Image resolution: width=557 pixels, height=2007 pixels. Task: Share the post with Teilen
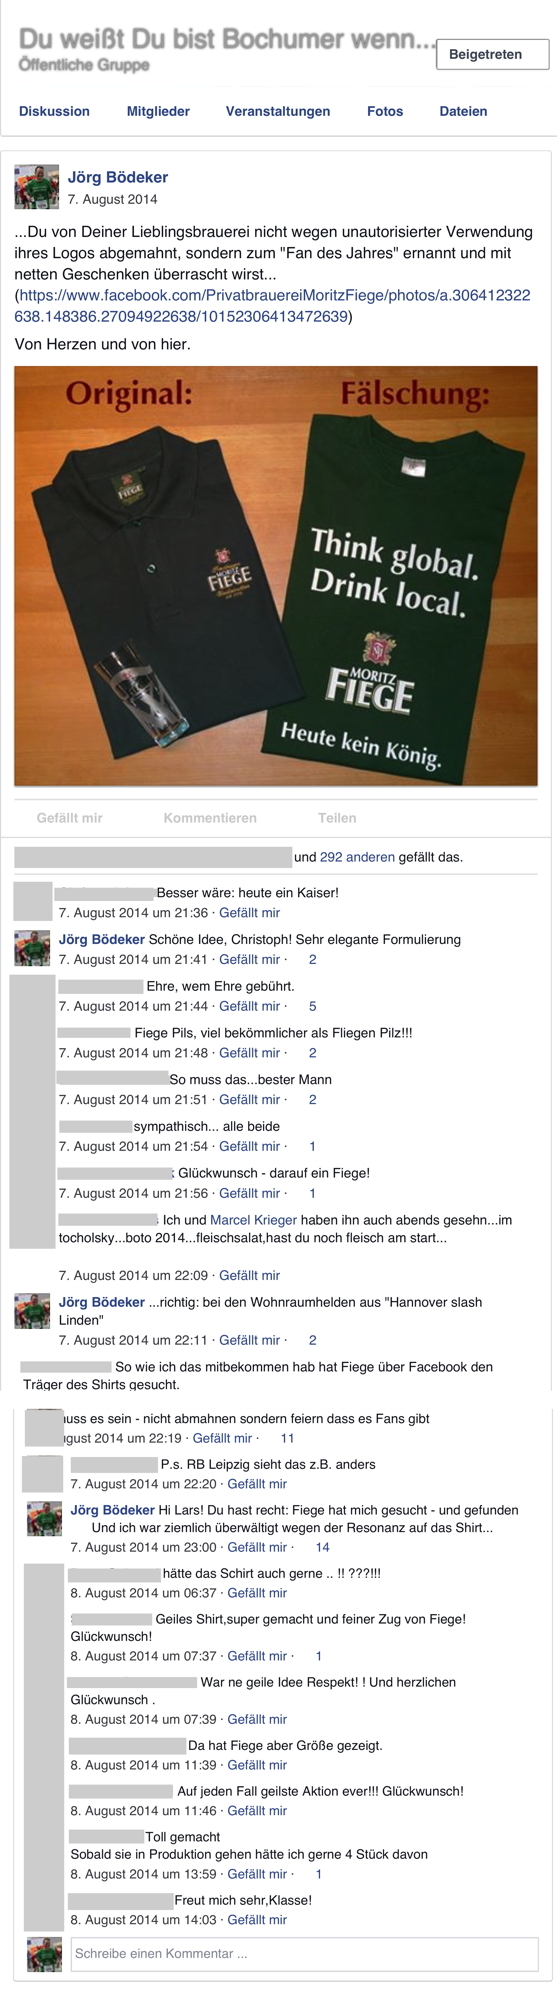click(337, 818)
